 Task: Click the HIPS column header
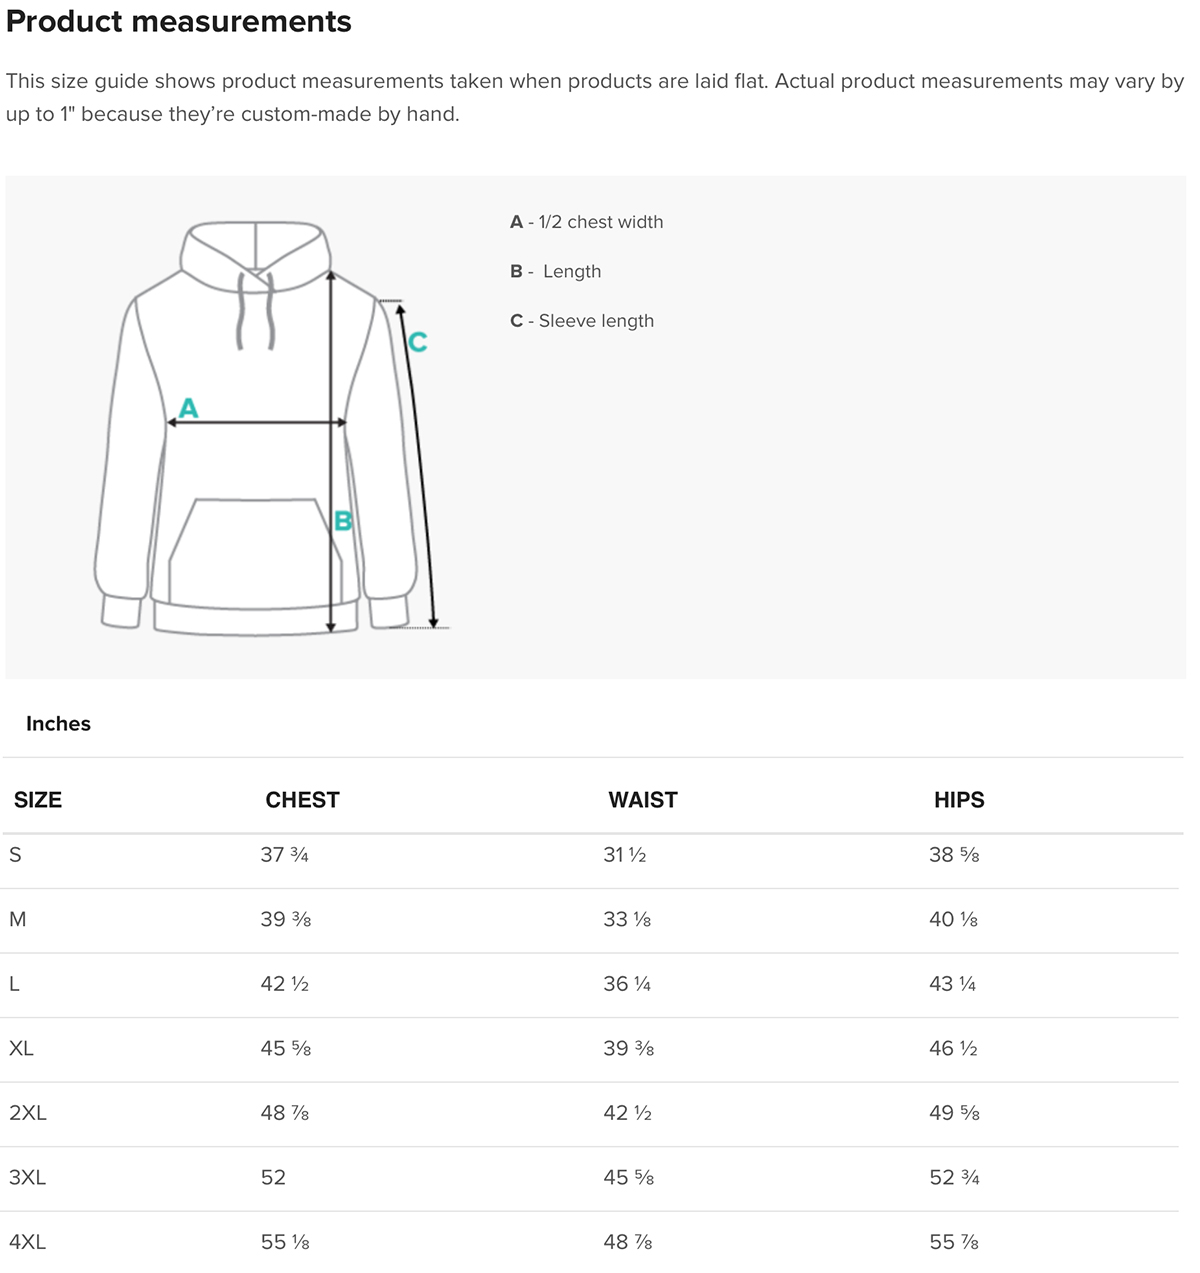point(959,800)
